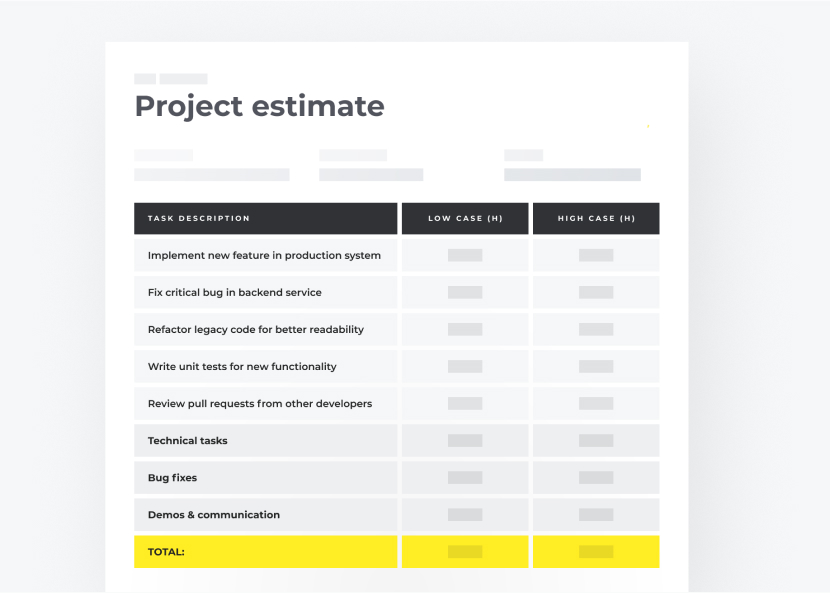Click the Fix critical bug task text
The width and height of the screenshot is (830, 593).
235,292
